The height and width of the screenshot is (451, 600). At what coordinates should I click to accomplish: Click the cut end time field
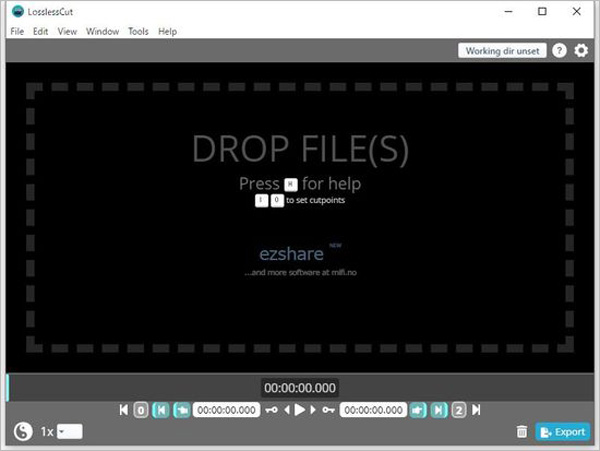[373, 410]
